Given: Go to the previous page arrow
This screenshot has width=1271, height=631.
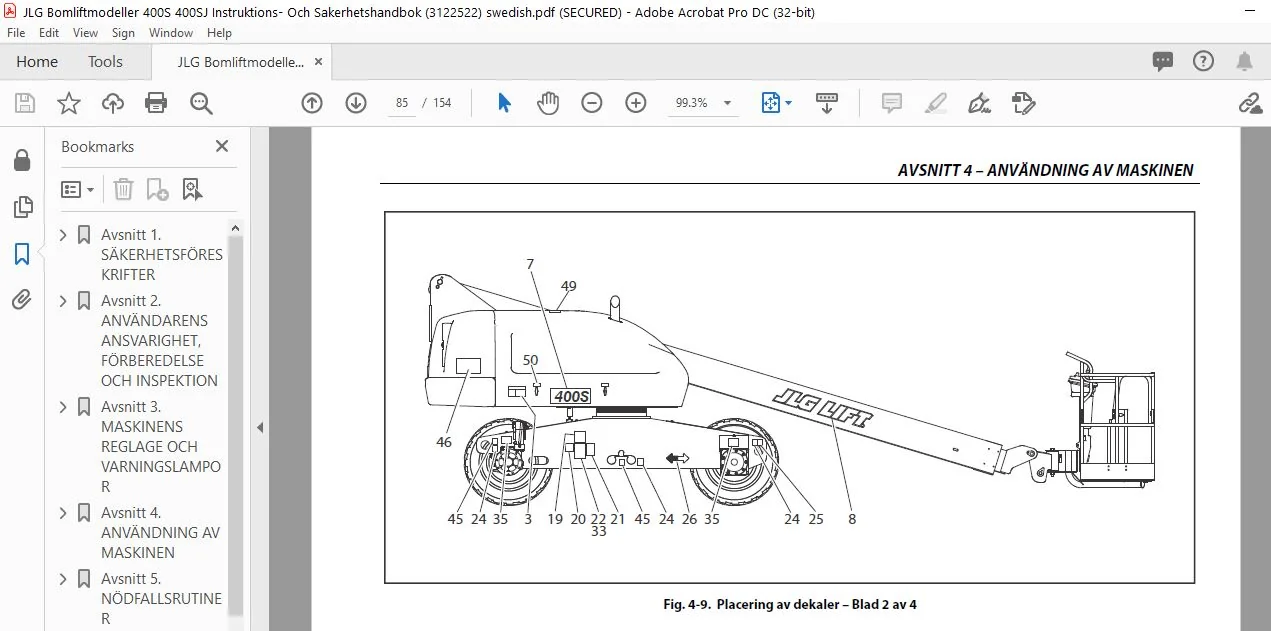Looking at the screenshot, I should click(312, 103).
